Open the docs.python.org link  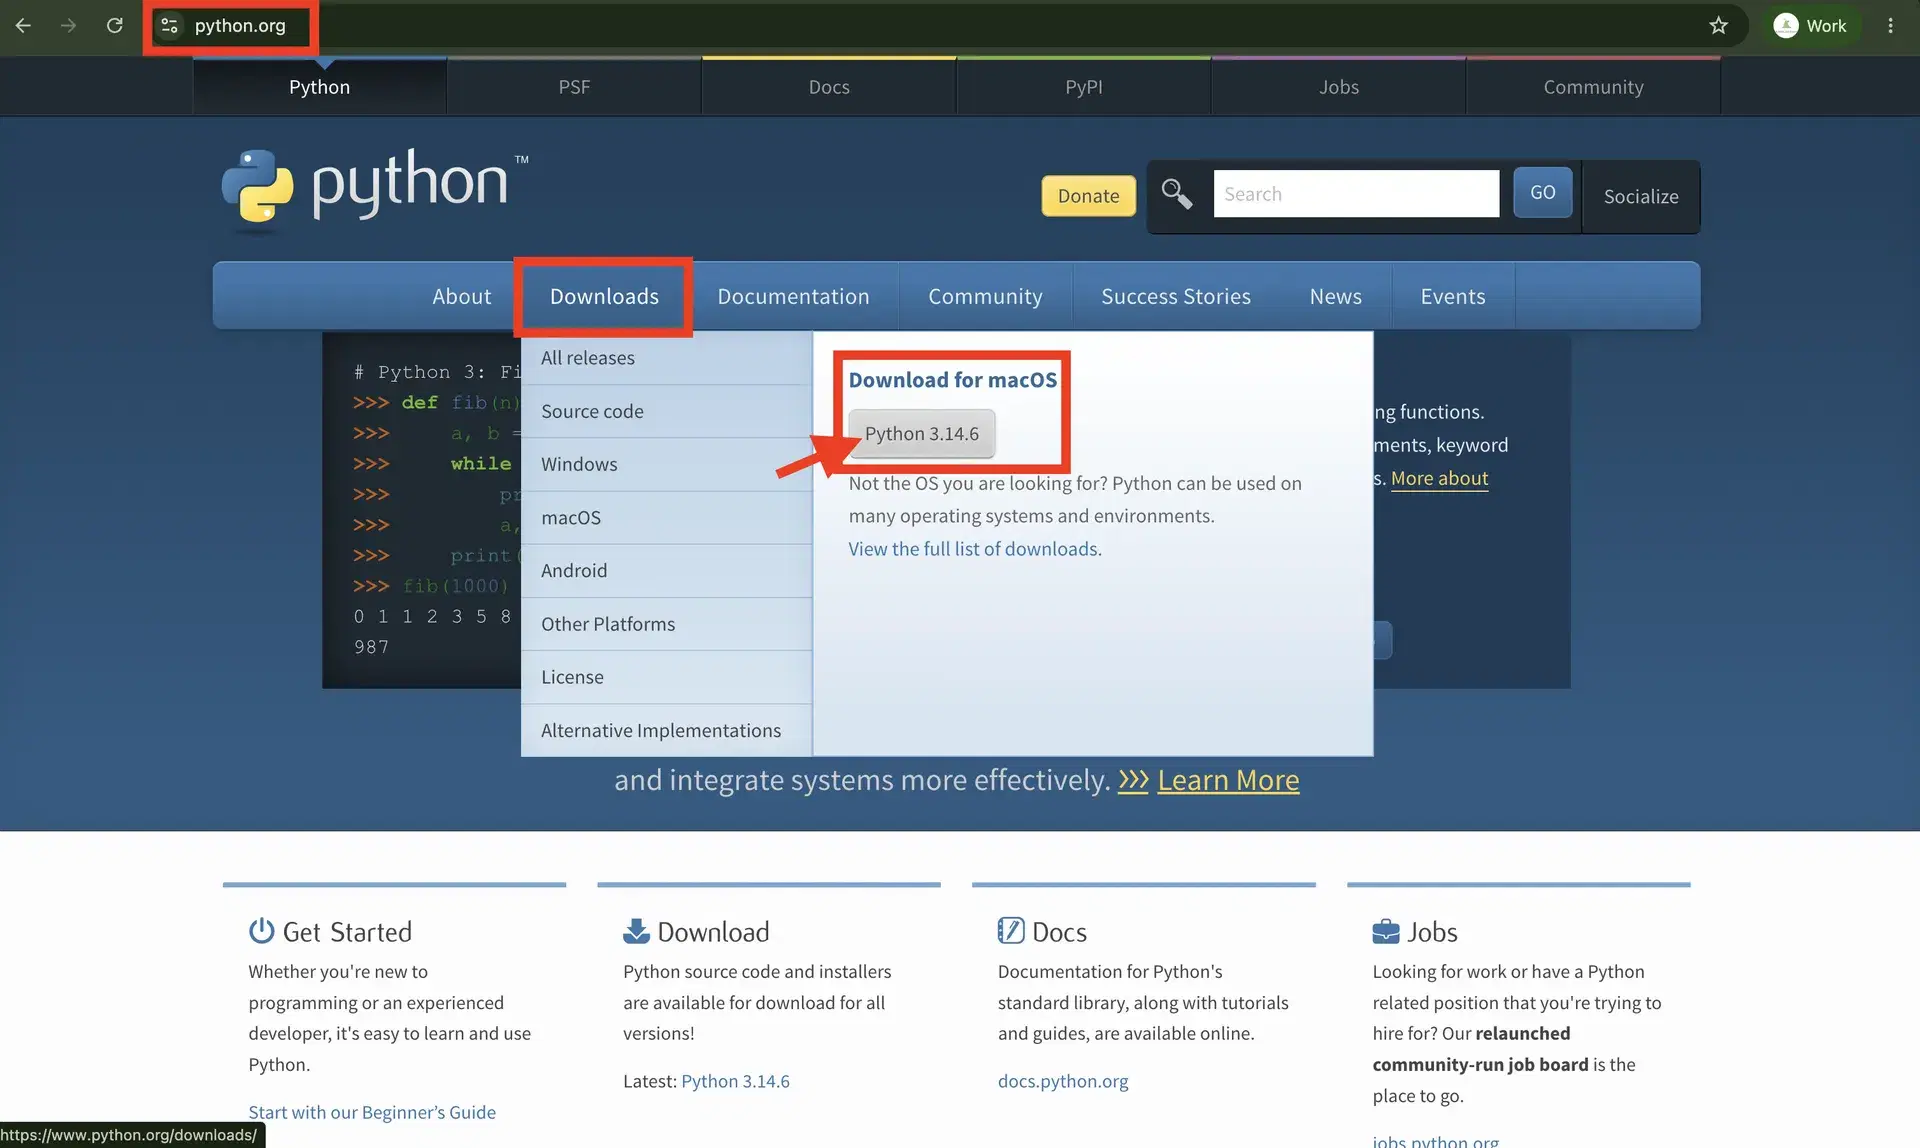[x=1063, y=1081]
